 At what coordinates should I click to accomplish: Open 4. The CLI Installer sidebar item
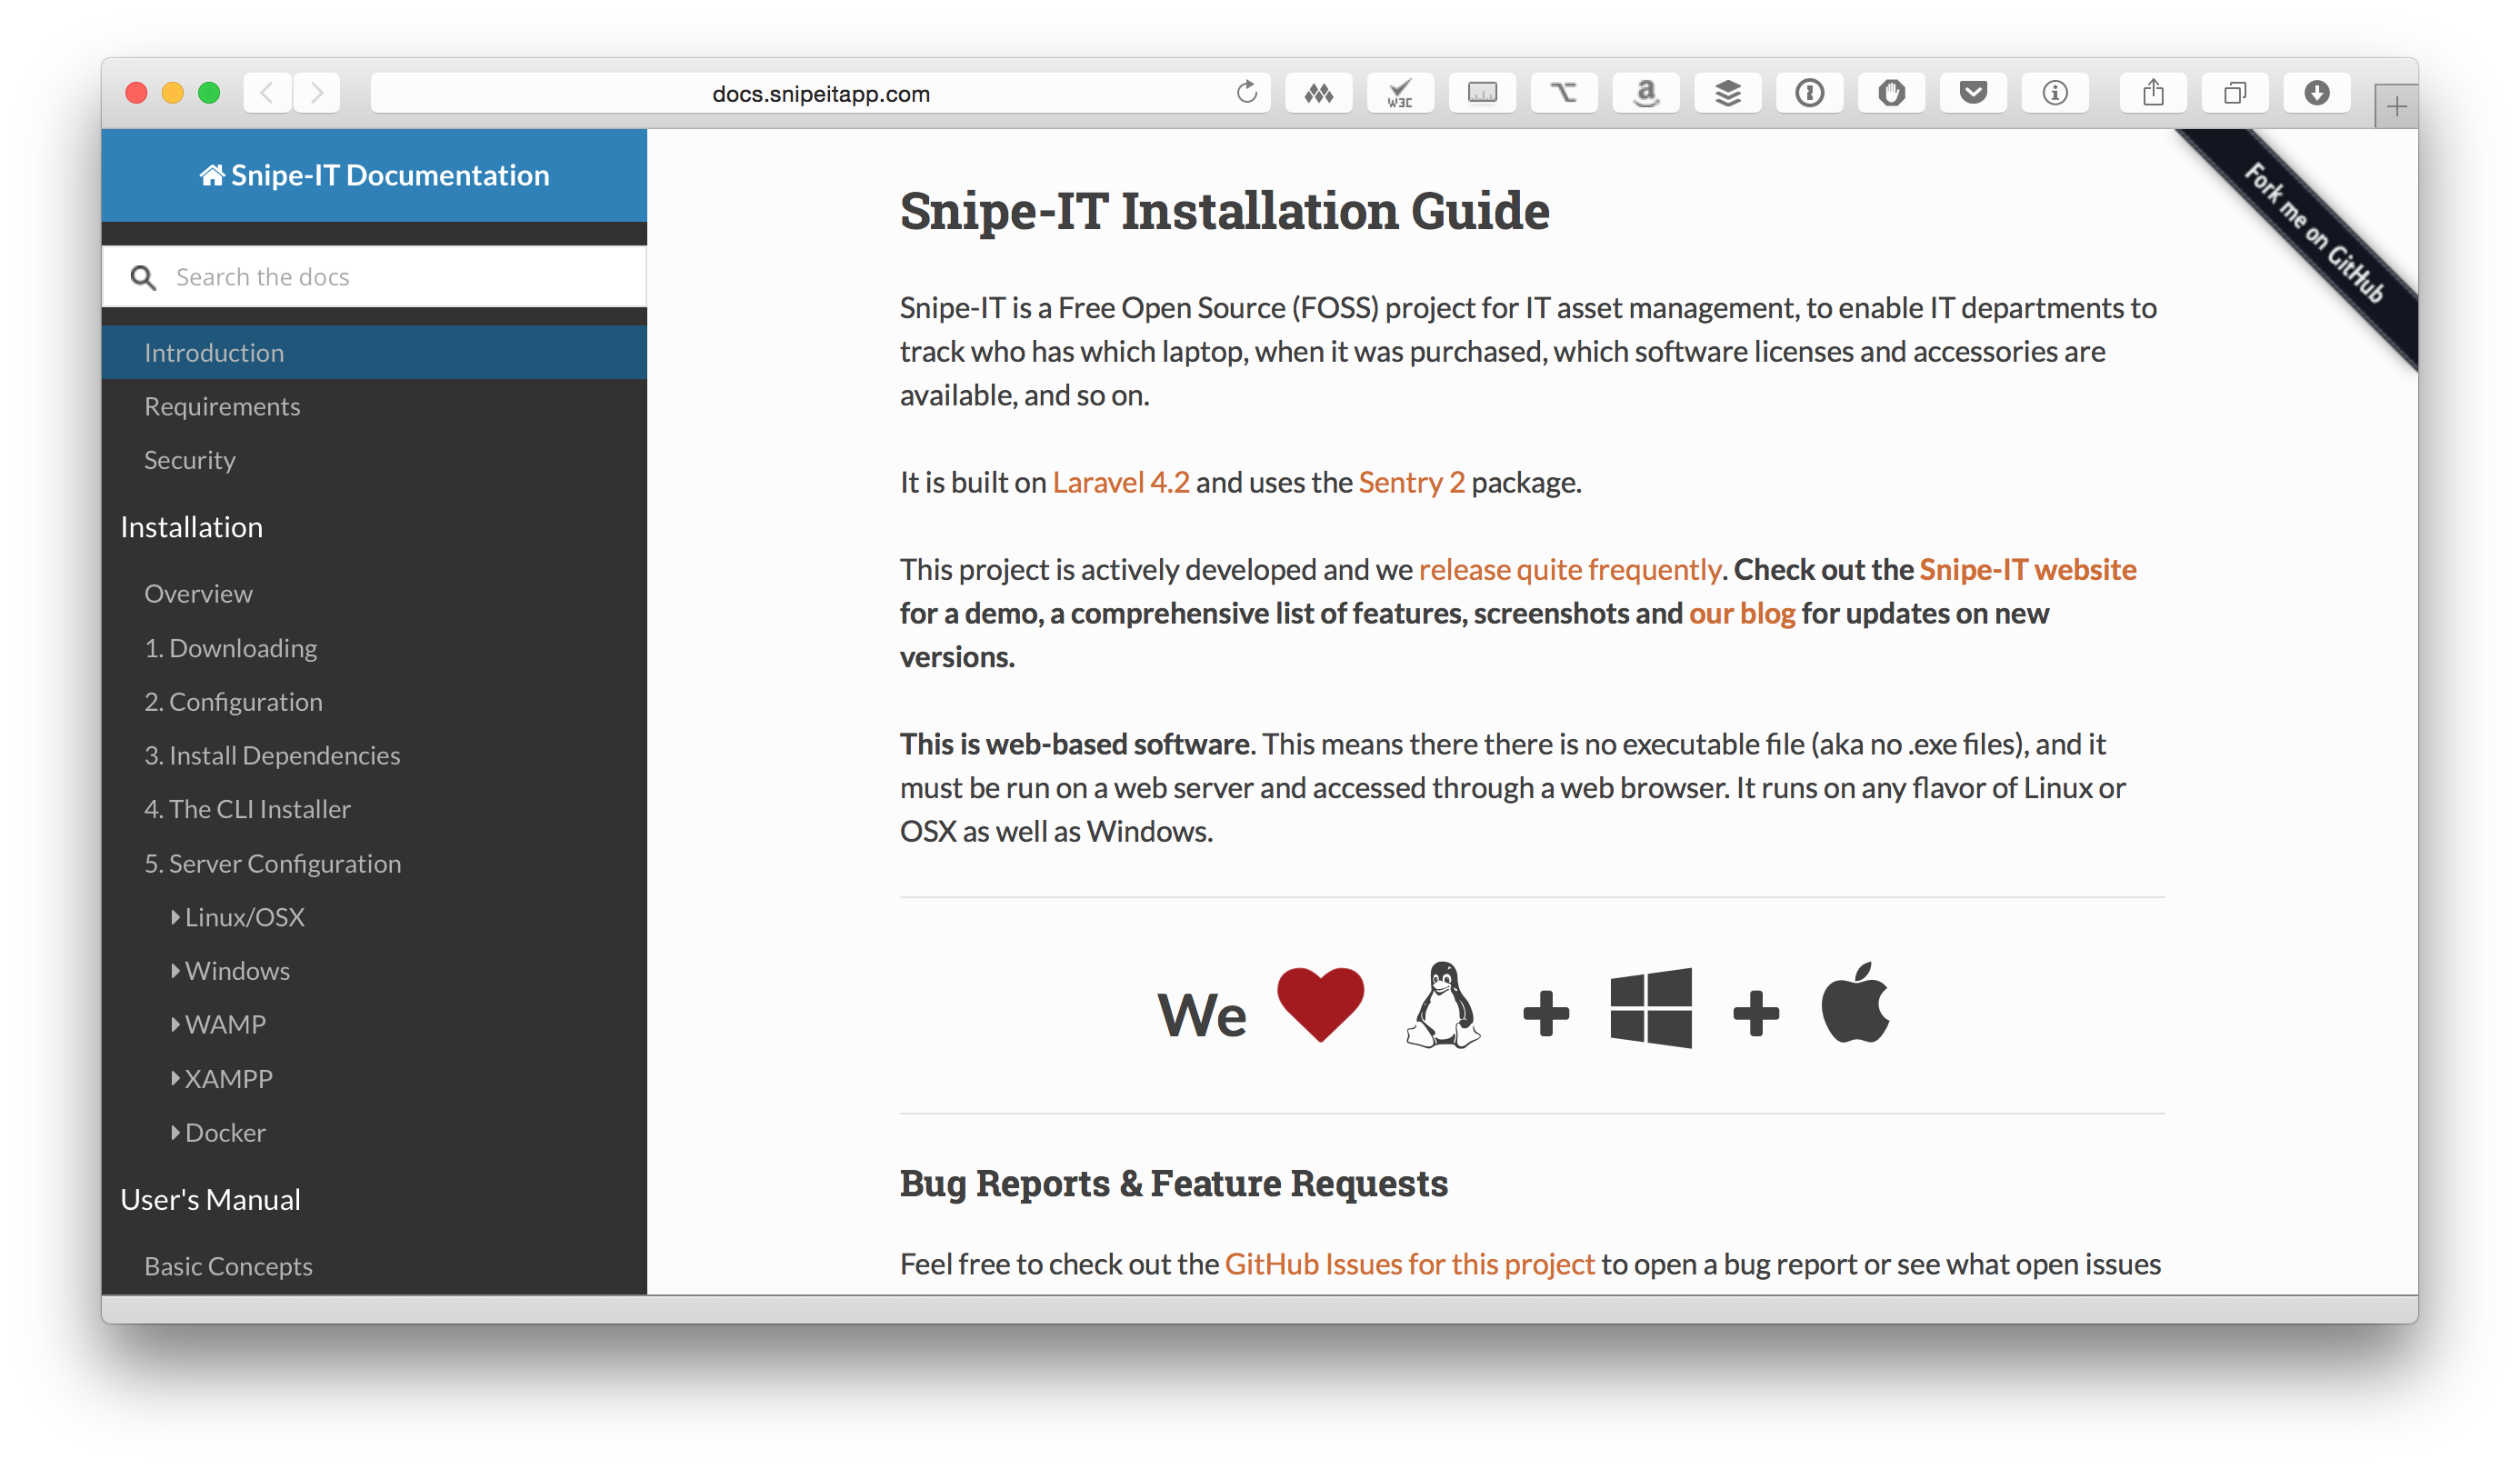pyautogui.click(x=247, y=809)
